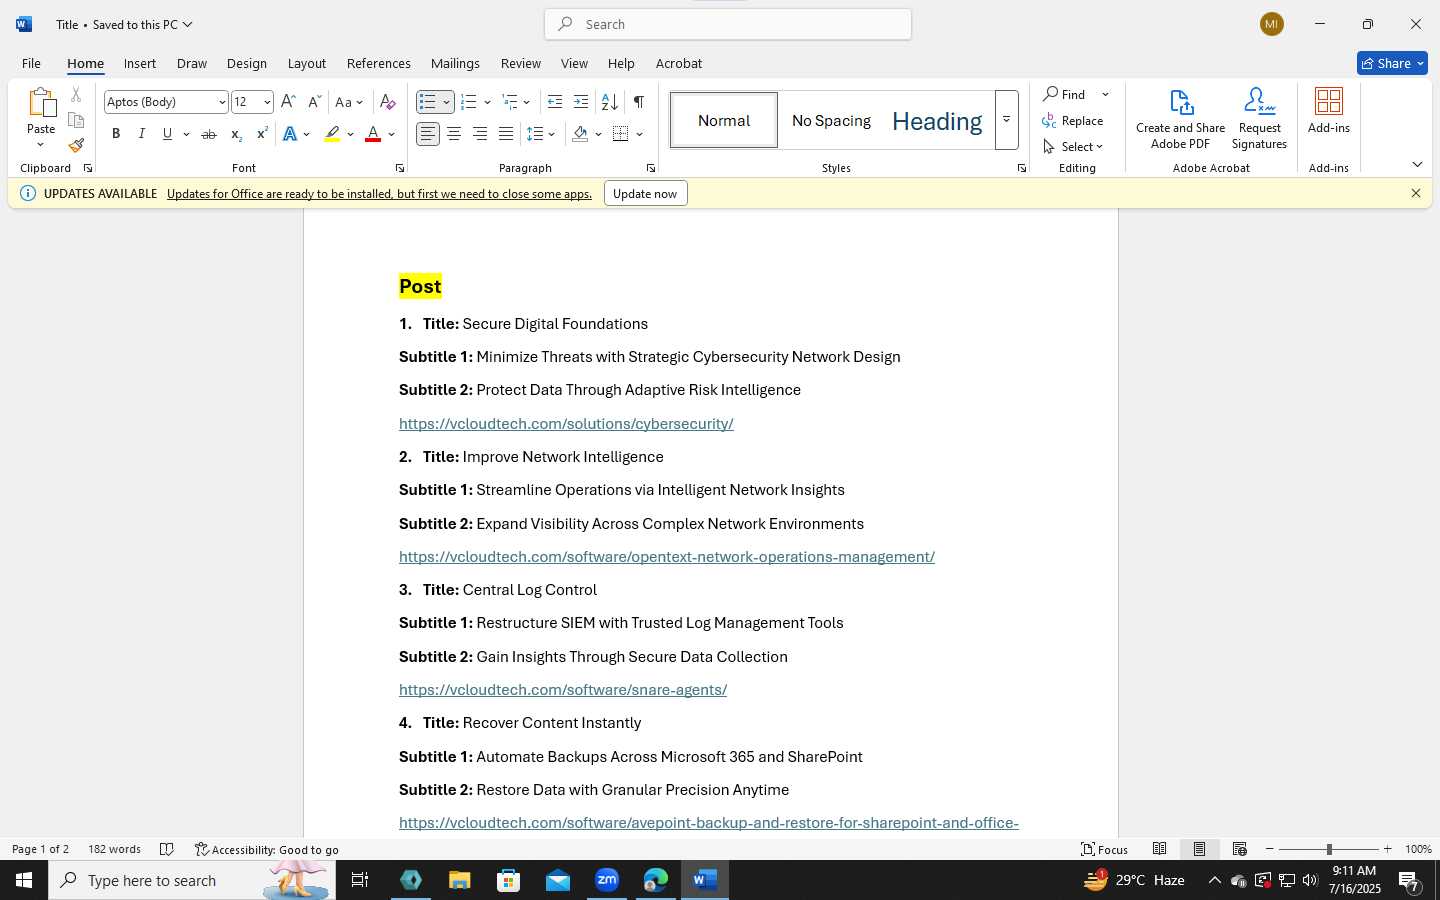Set Center paragraph alignment
This screenshot has width=1440, height=900.
[x=454, y=134]
